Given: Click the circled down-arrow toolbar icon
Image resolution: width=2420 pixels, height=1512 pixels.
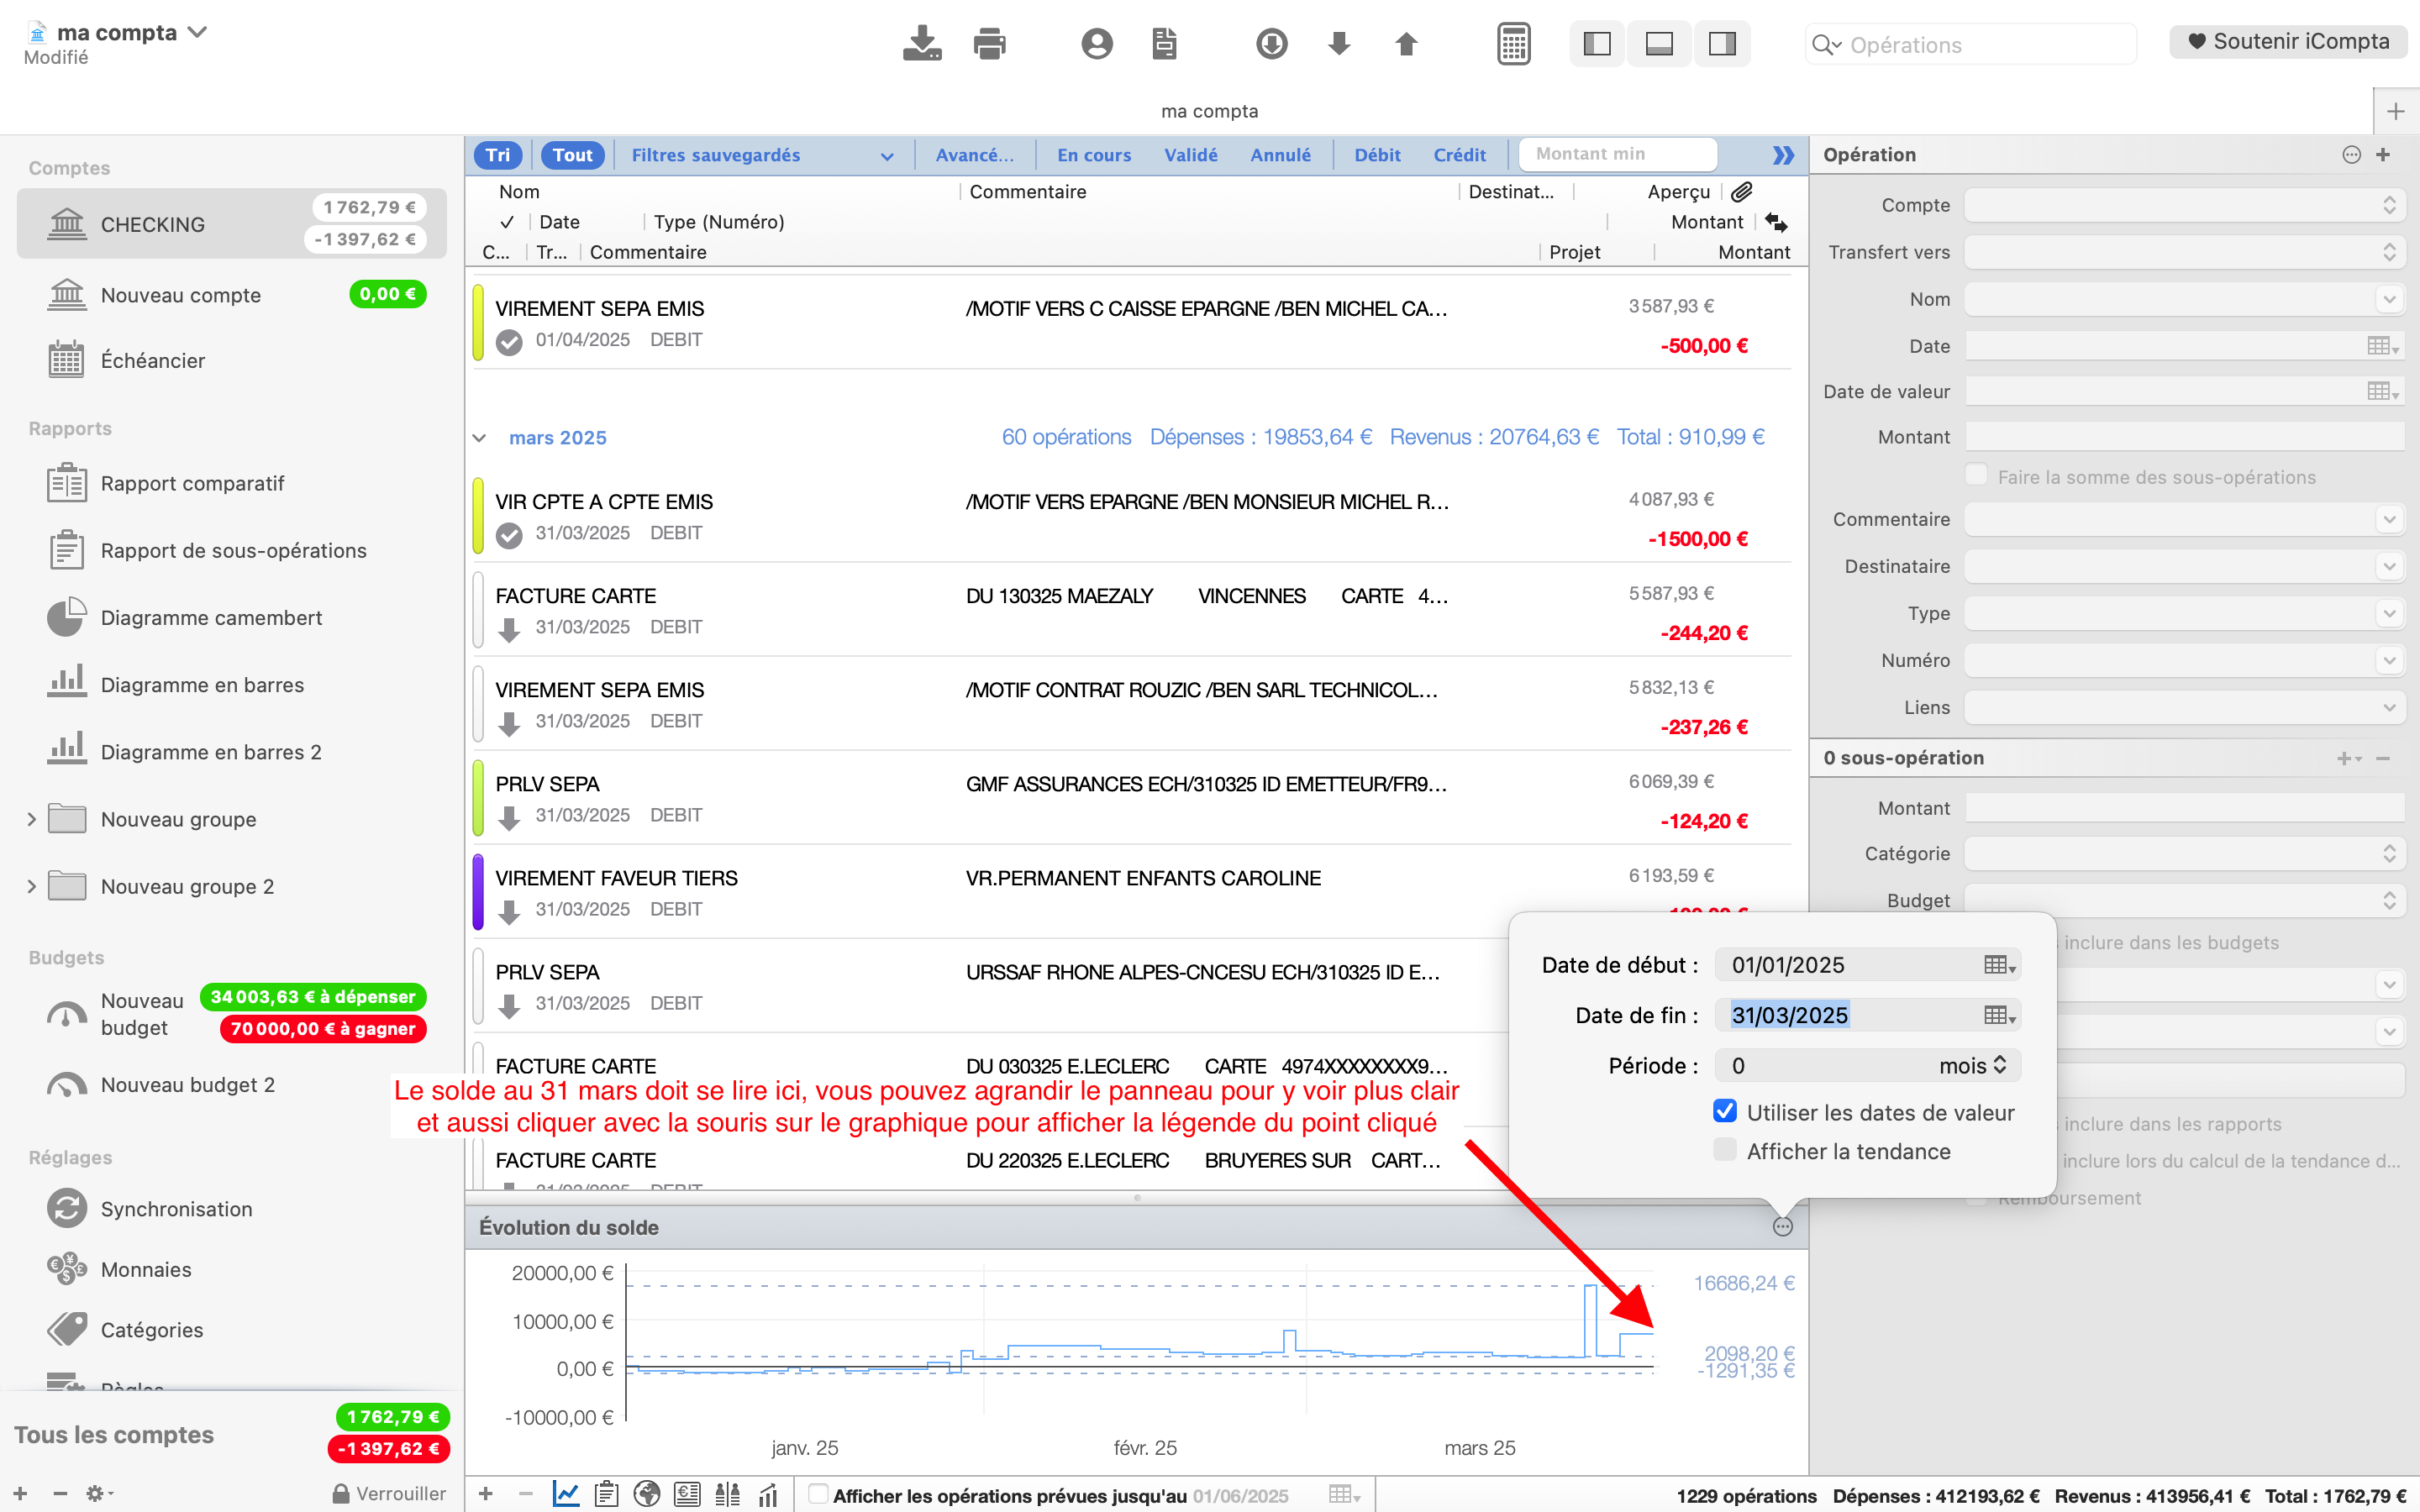Looking at the screenshot, I should click(x=1271, y=44).
